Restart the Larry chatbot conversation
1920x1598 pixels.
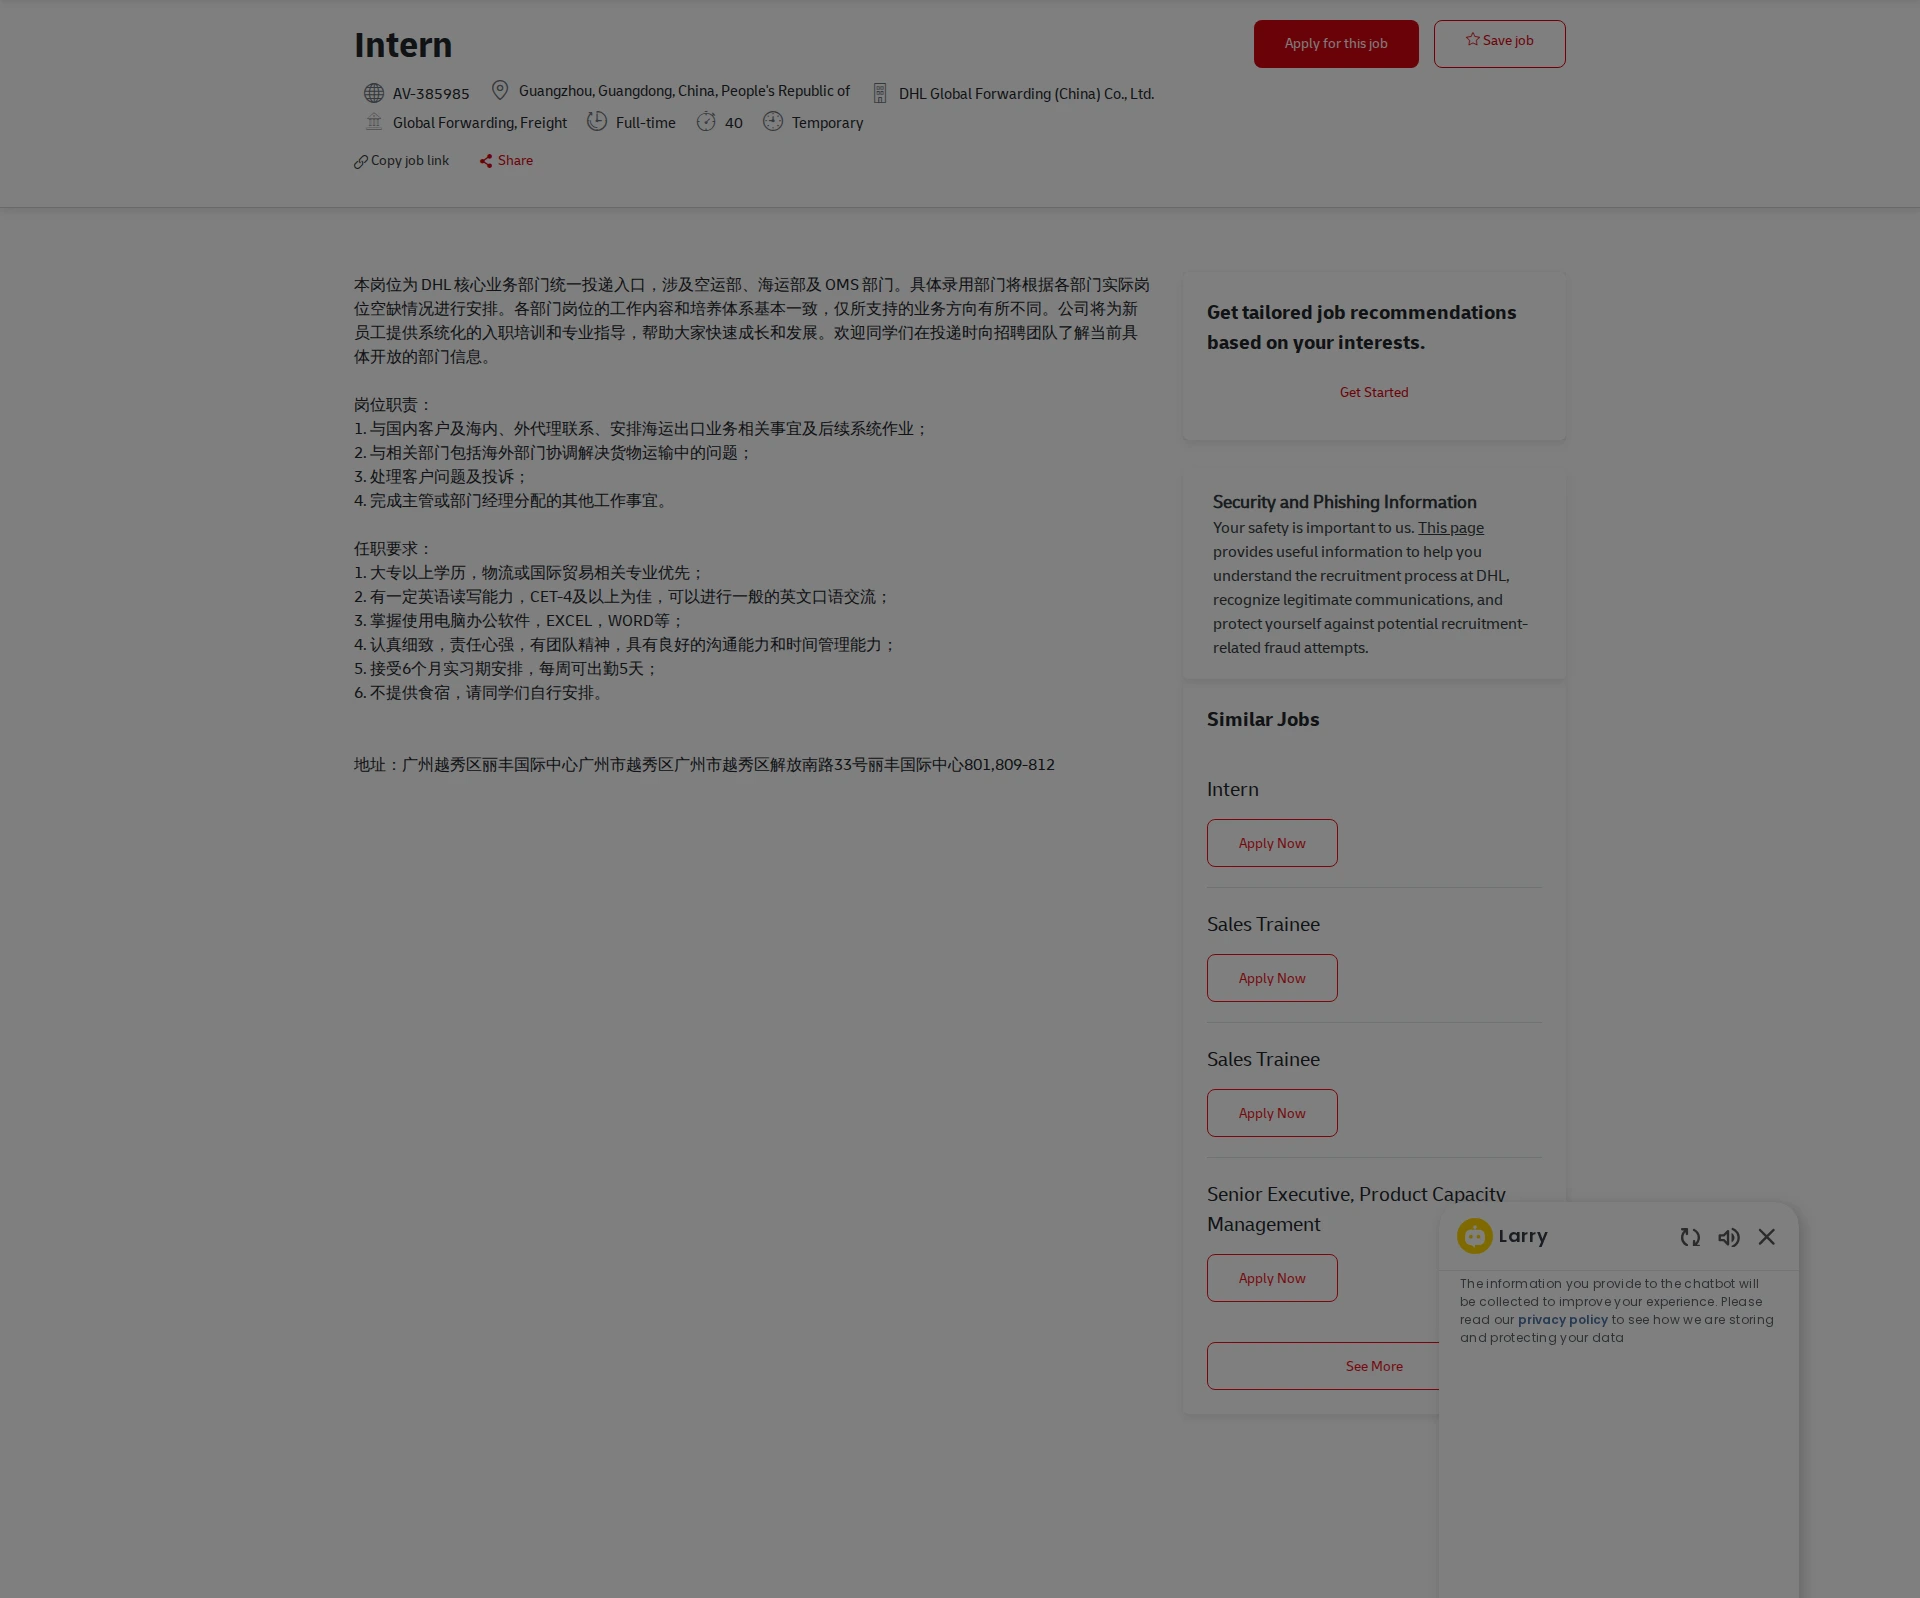pyautogui.click(x=1690, y=1237)
